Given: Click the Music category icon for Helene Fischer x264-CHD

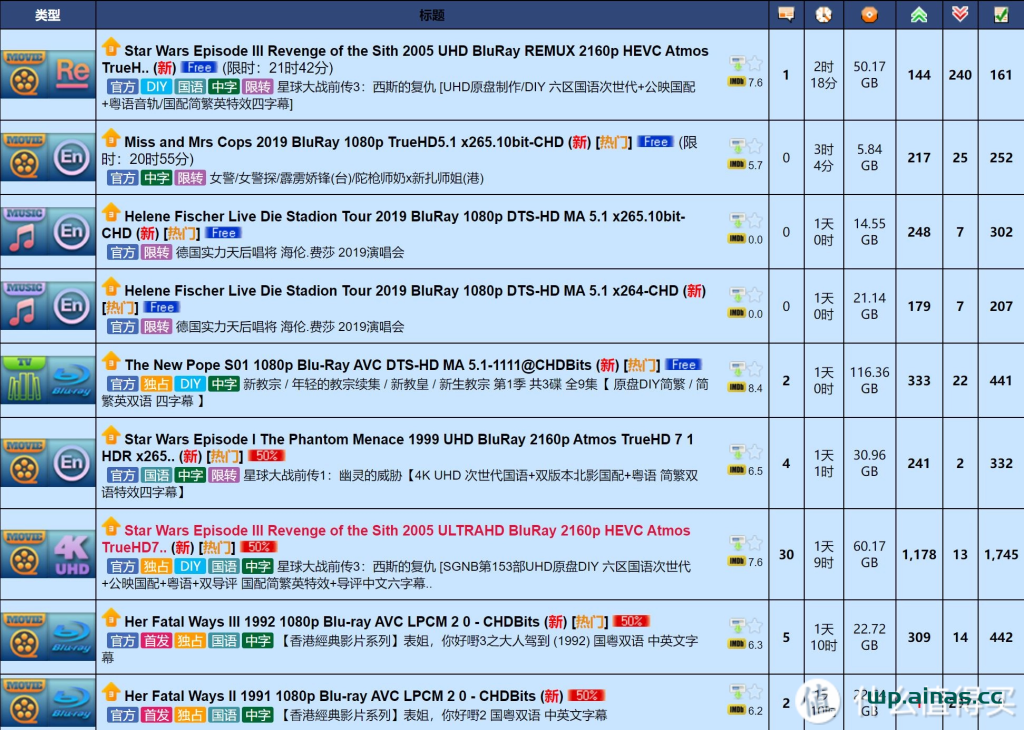Looking at the screenshot, I should (24, 306).
